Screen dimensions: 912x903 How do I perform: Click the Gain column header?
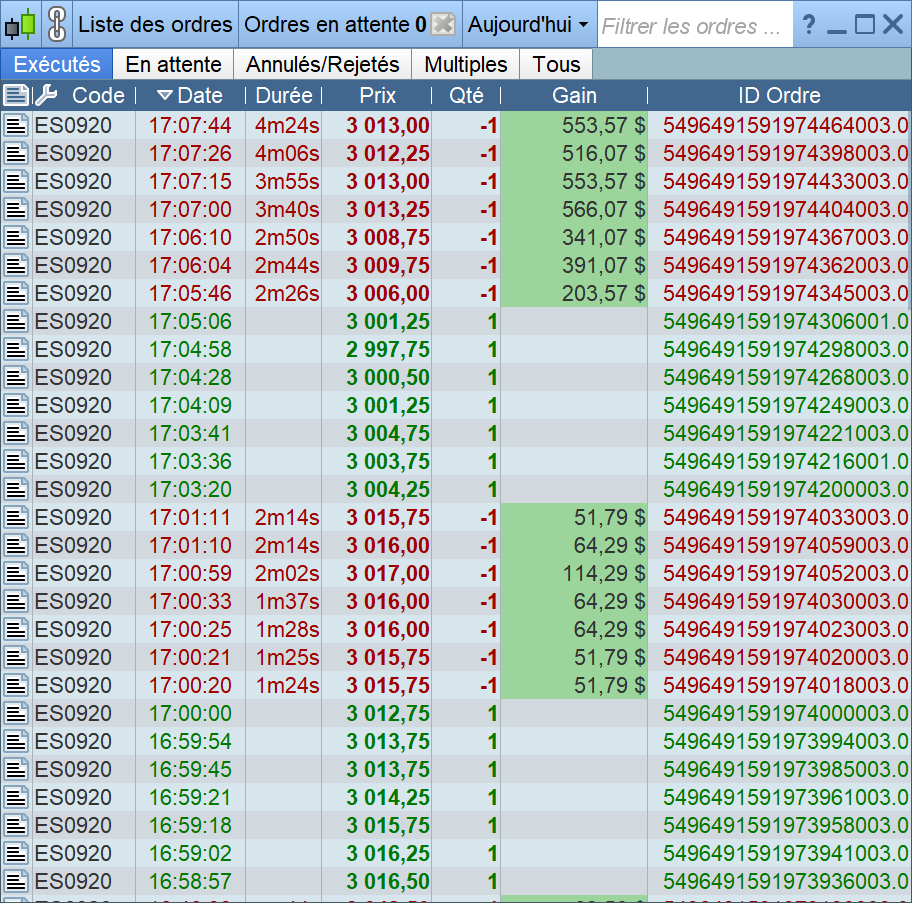coord(574,95)
